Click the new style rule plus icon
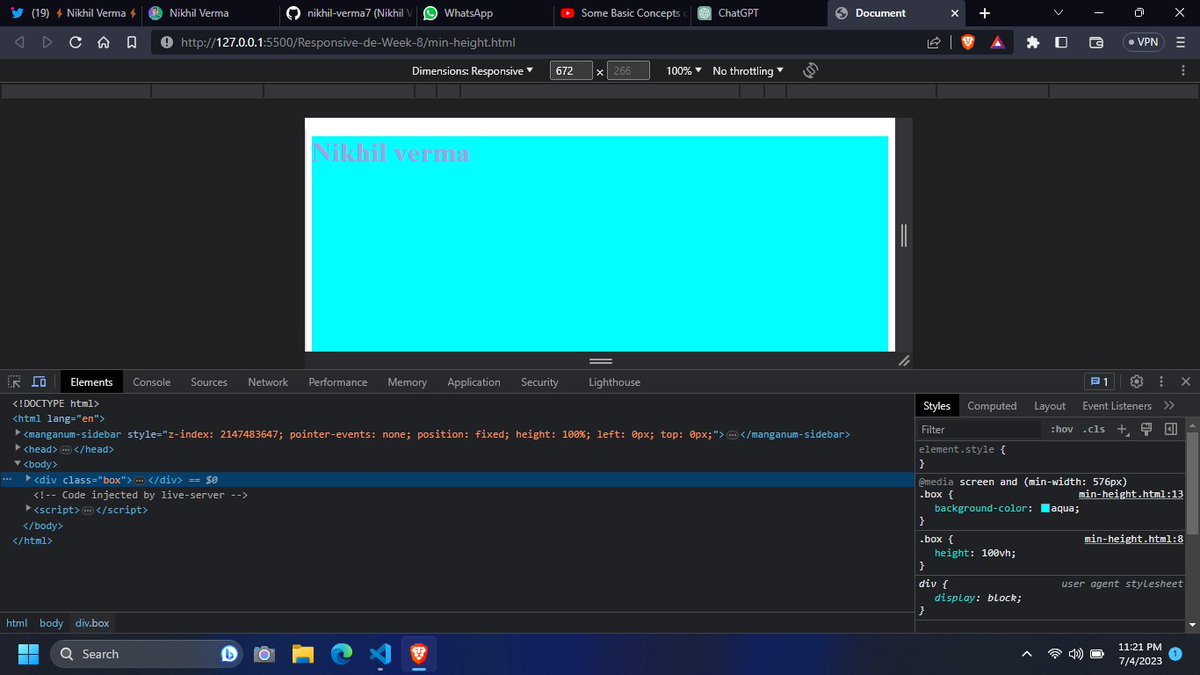The width and height of the screenshot is (1200, 675). 1122,429
